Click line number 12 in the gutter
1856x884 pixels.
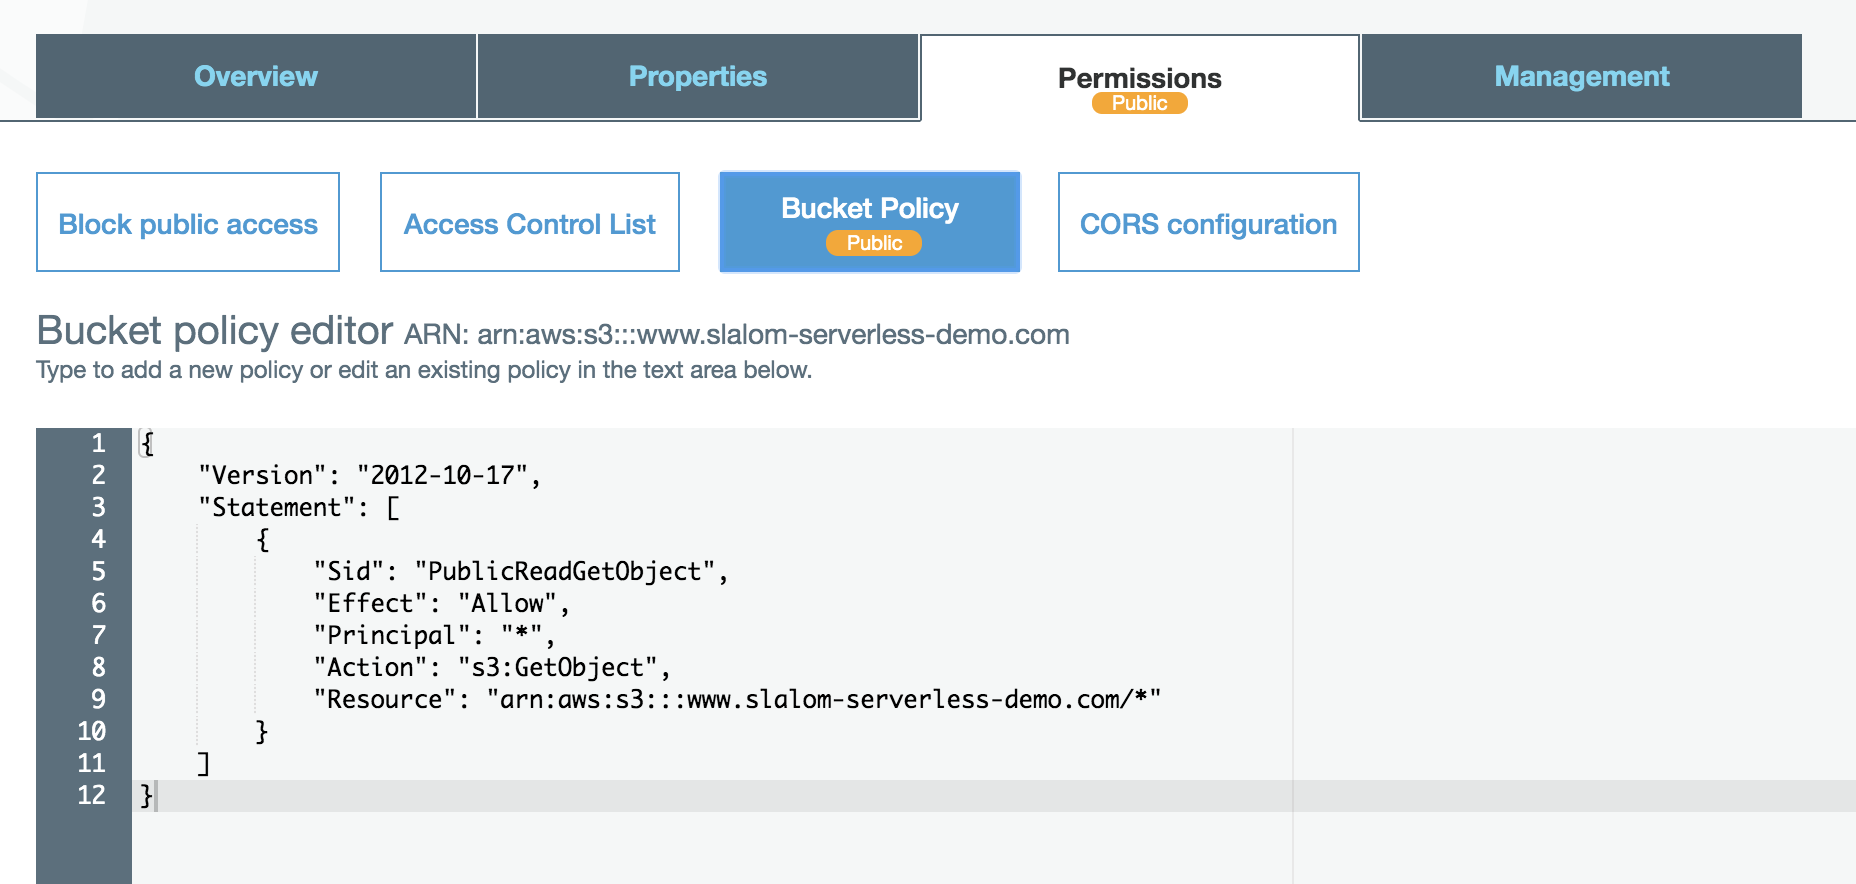91,795
